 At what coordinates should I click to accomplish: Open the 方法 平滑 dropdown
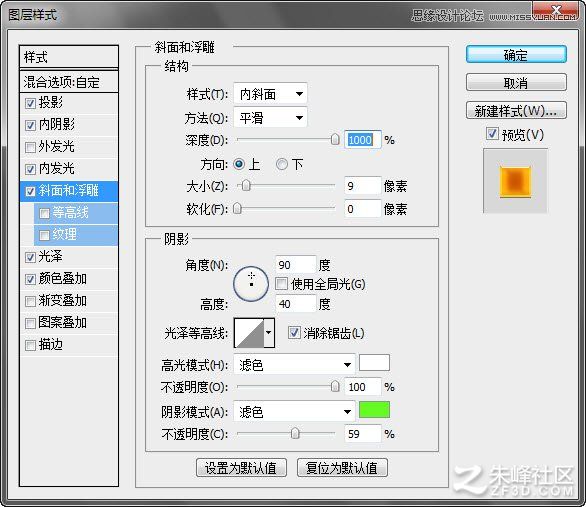[x=270, y=118]
